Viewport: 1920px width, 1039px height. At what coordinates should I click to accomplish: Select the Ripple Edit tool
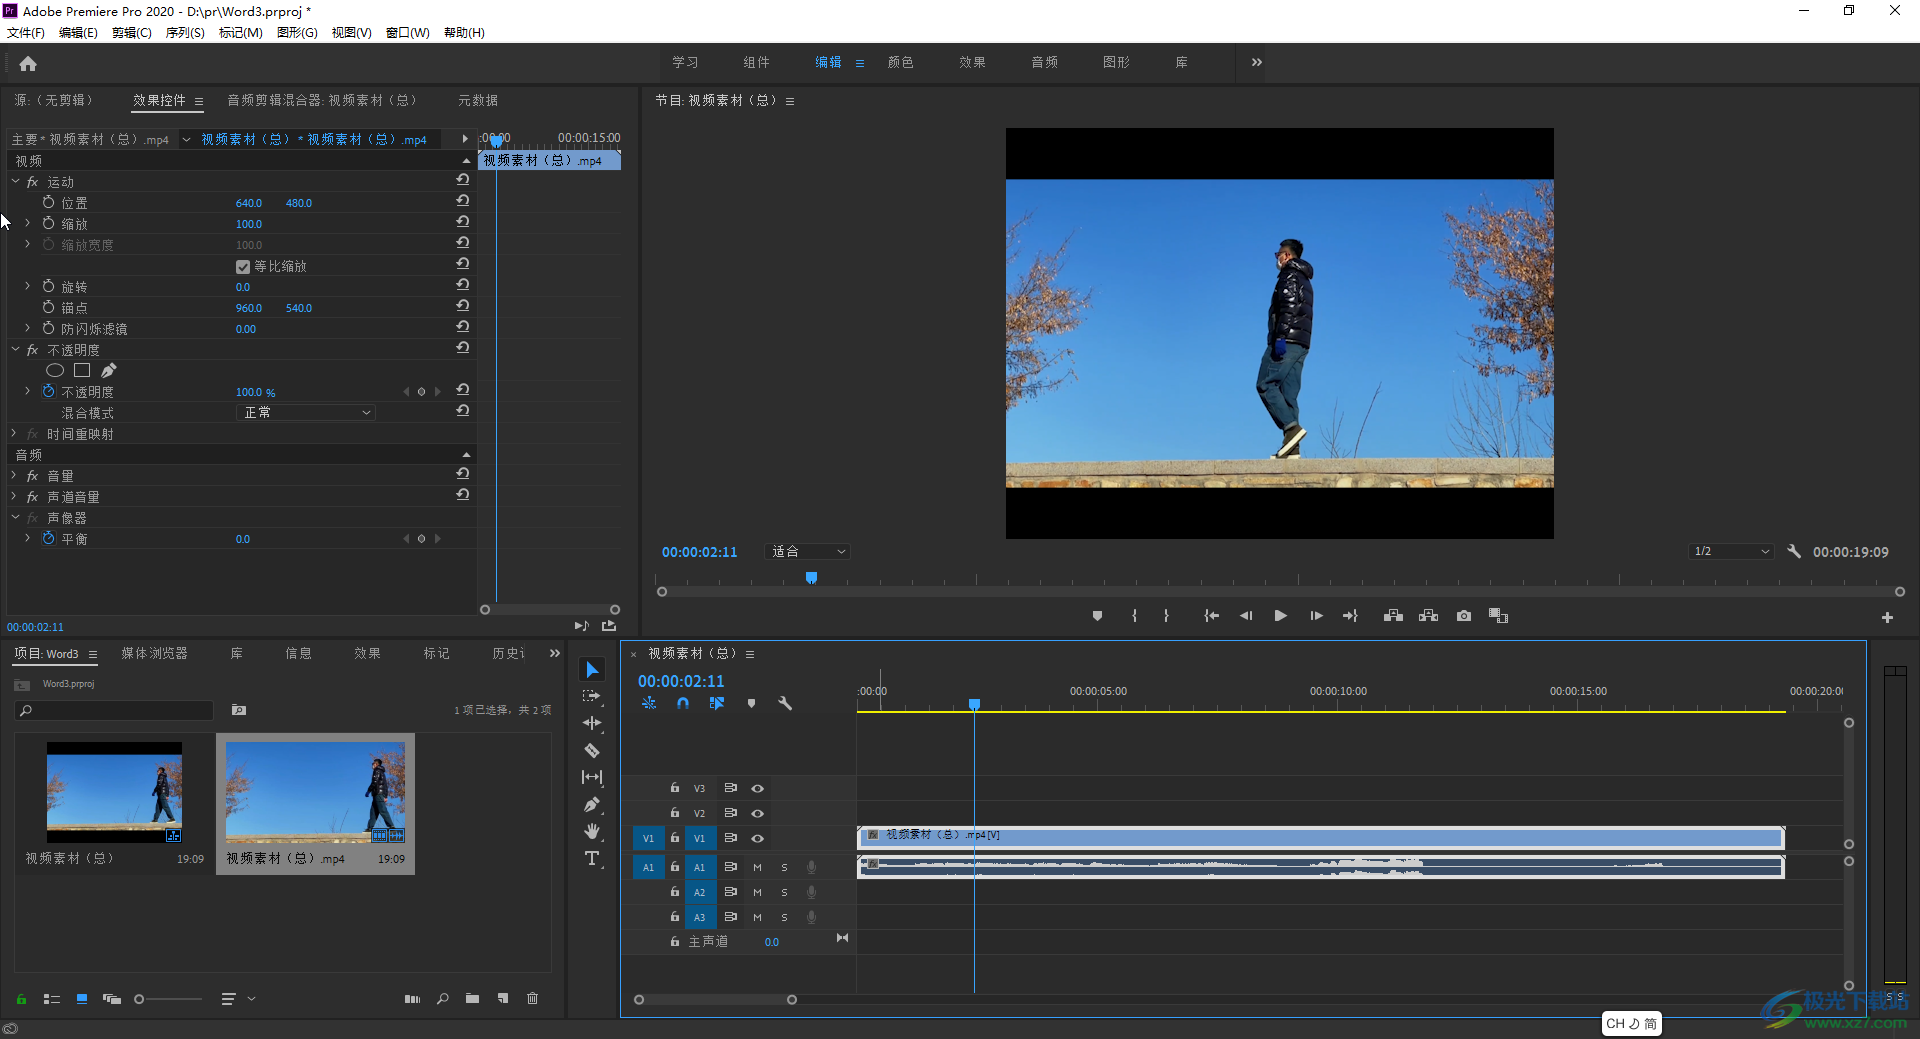pos(592,723)
